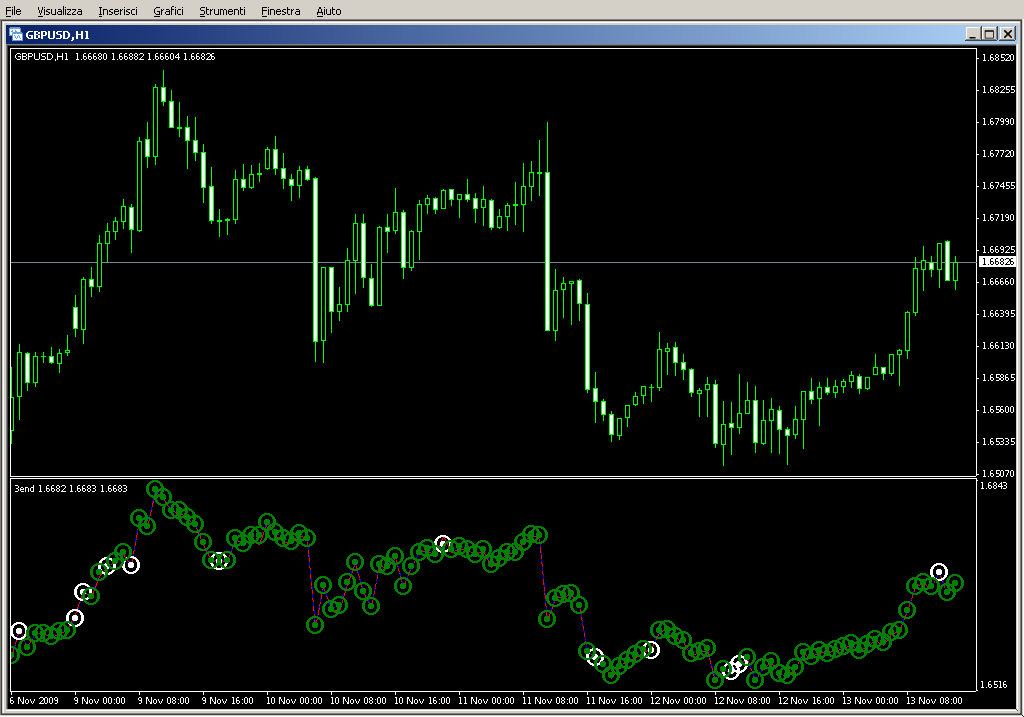Click the 1.67455 price axis label
The image size is (1024, 717).
coord(999,185)
